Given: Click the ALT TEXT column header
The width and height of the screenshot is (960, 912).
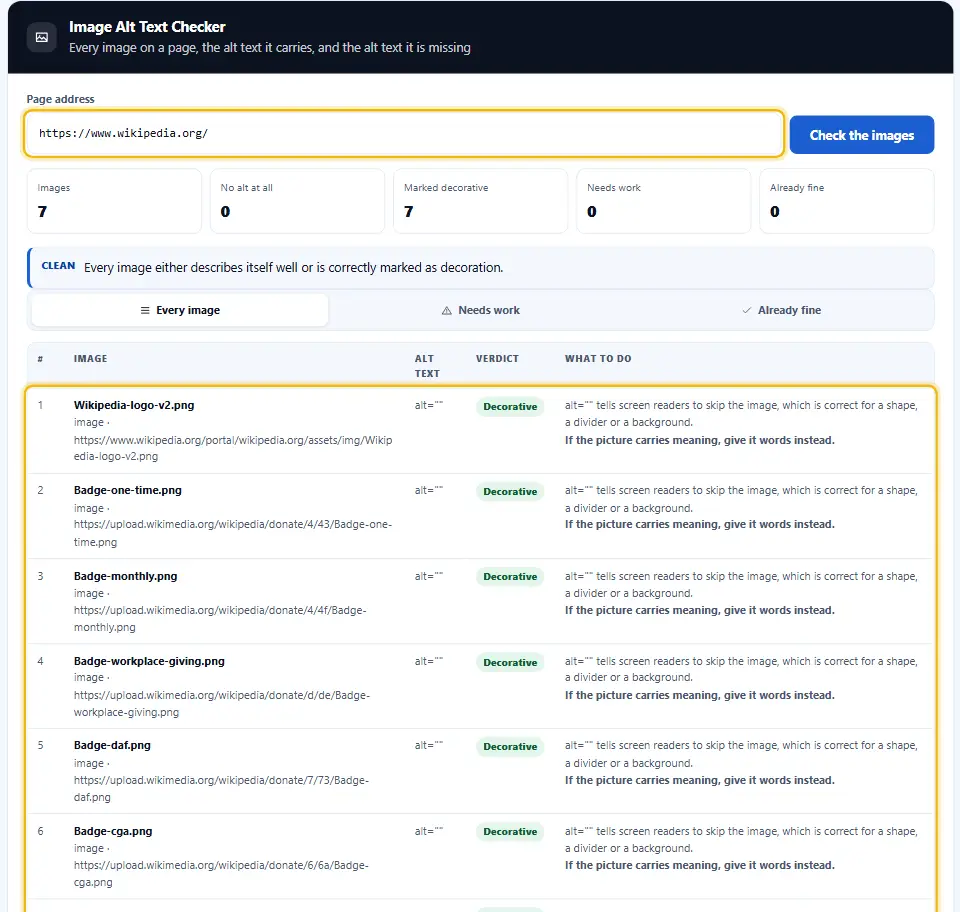Looking at the screenshot, I should click(427, 366).
